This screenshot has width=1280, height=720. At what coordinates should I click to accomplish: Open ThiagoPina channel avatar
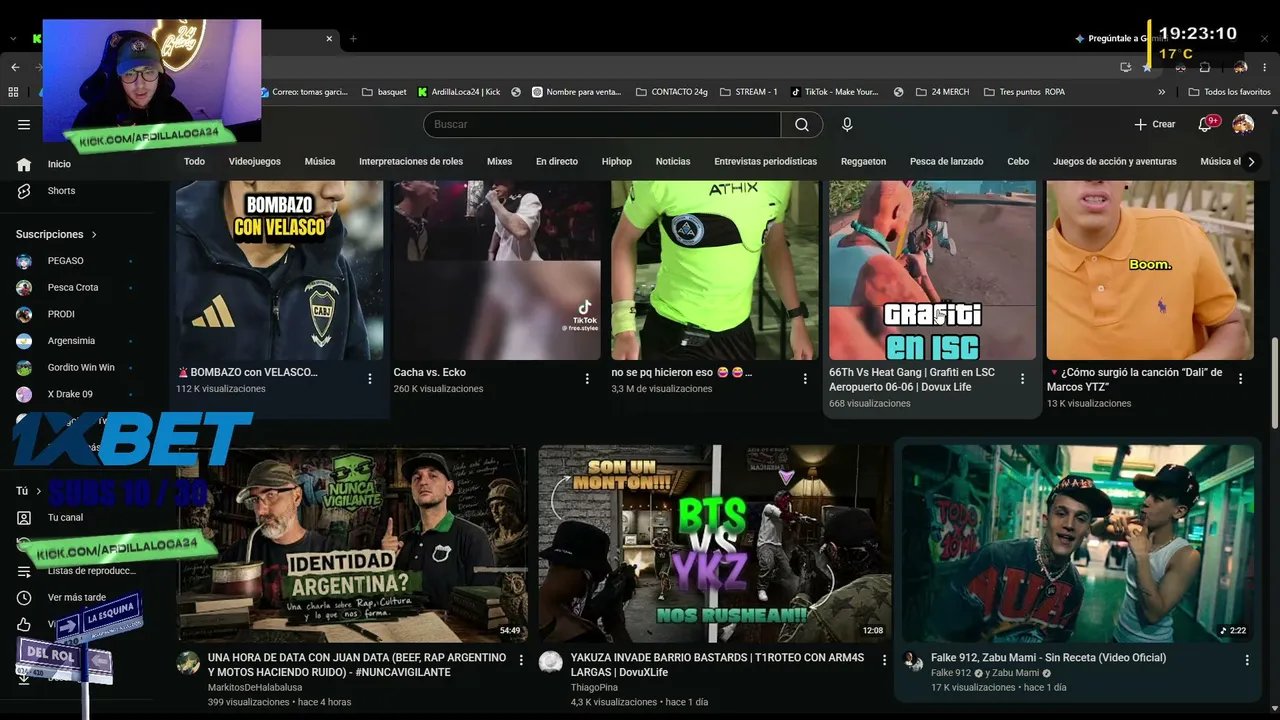pyautogui.click(x=550, y=662)
